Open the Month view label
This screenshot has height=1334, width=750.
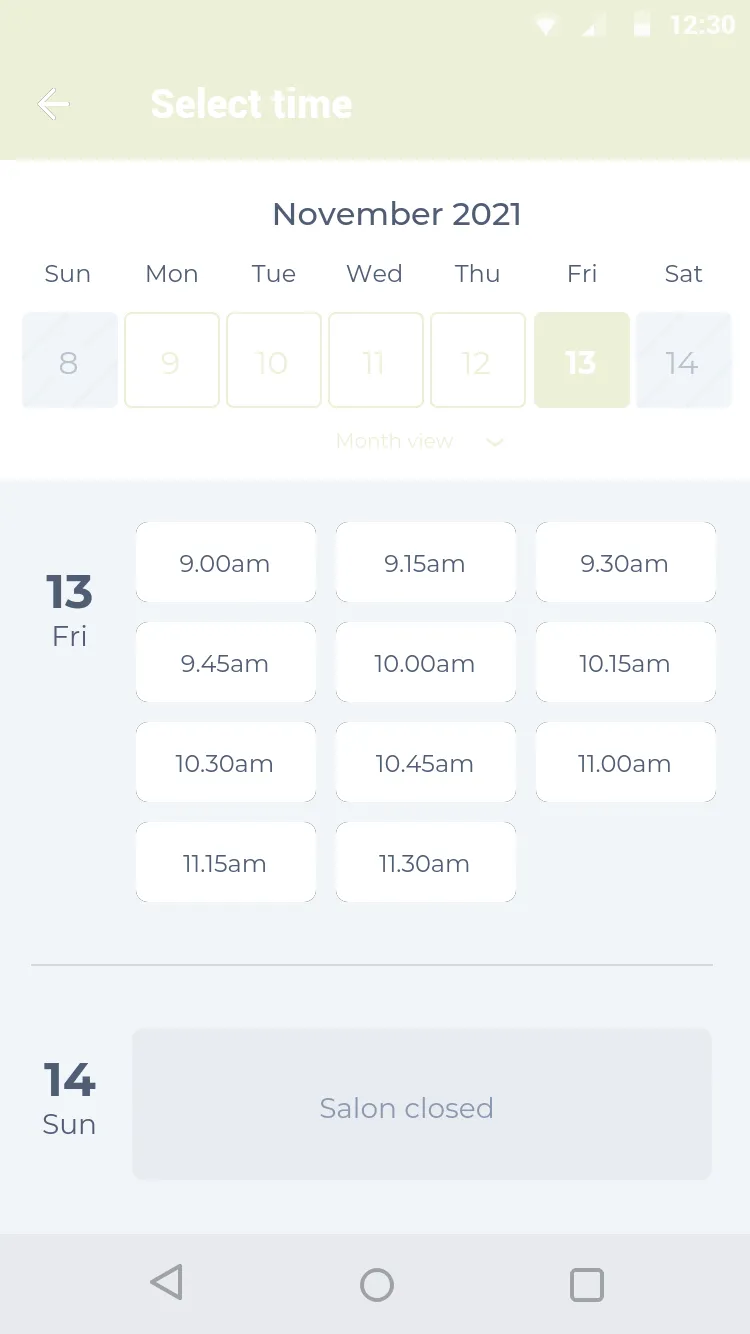pyautogui.click(x=394, y=441)
